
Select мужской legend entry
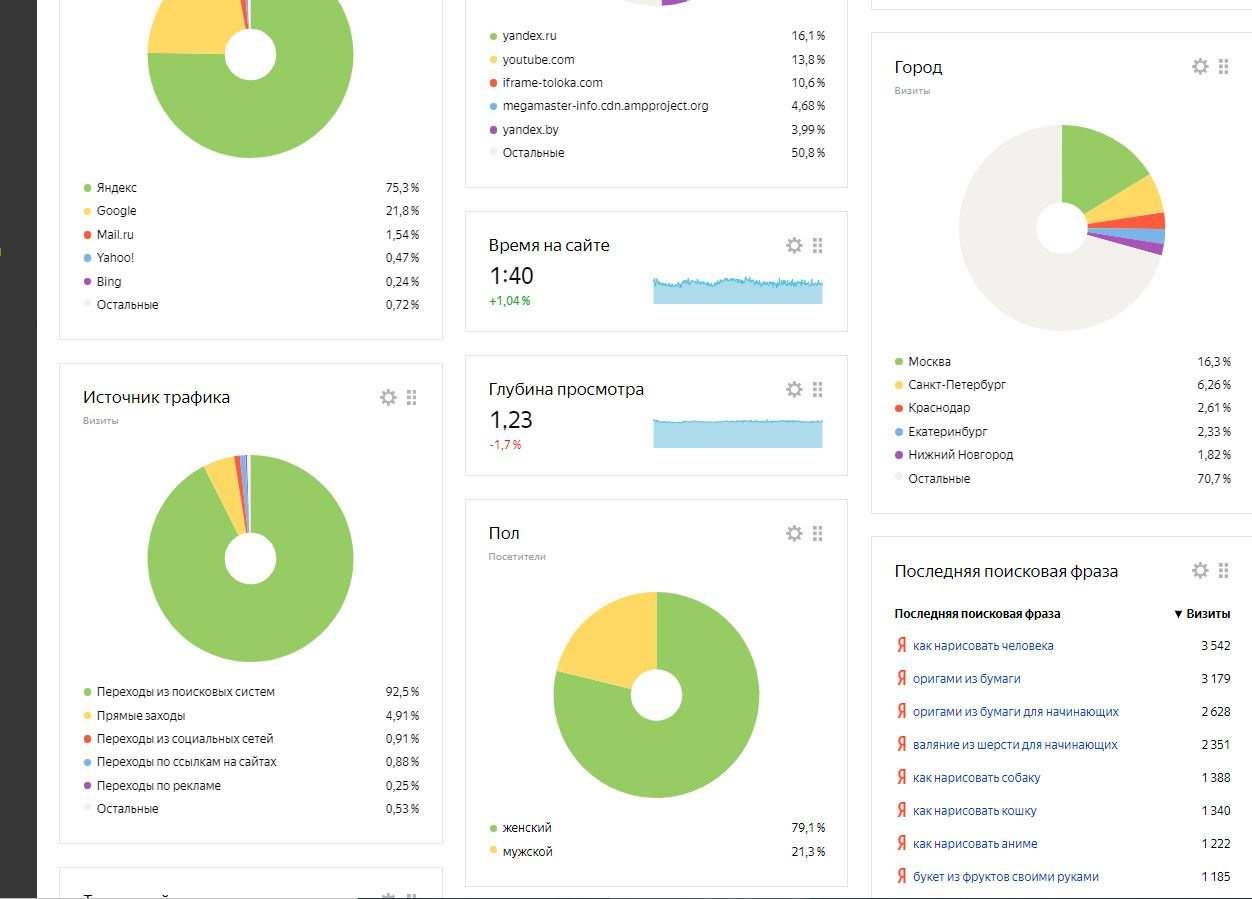(527, 852)
